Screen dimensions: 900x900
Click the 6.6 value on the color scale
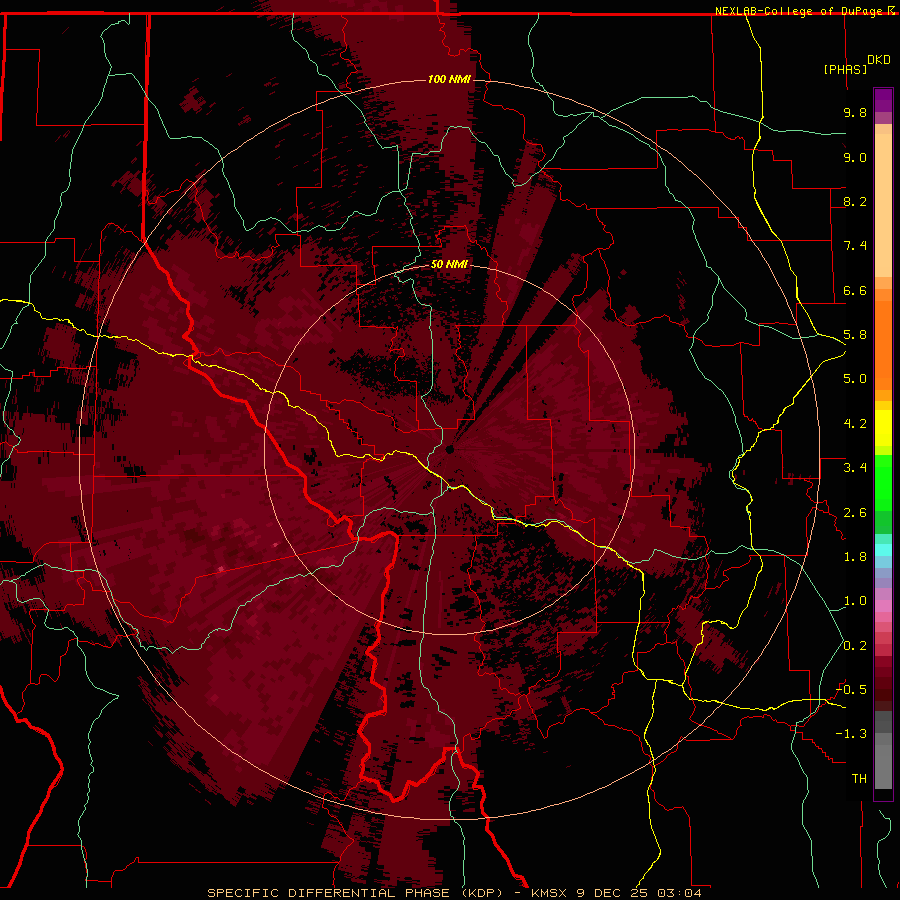coord(855,290)
